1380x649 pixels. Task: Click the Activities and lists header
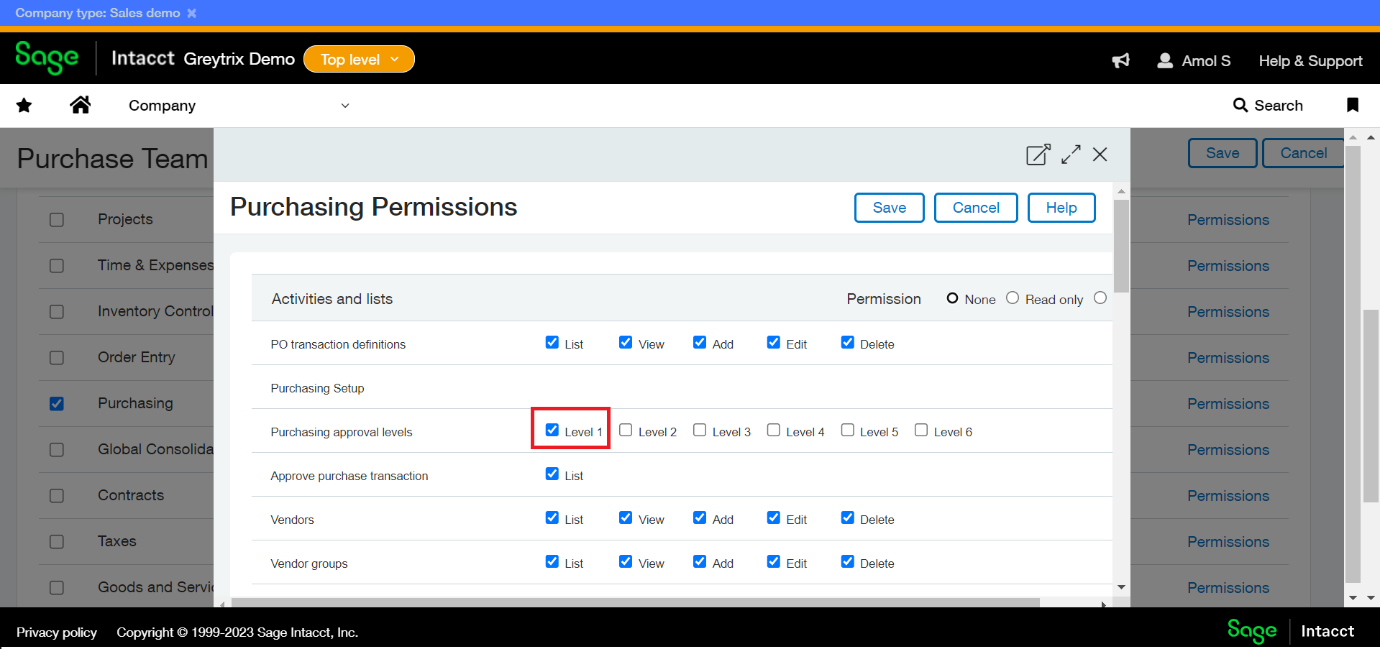(332, 299)
